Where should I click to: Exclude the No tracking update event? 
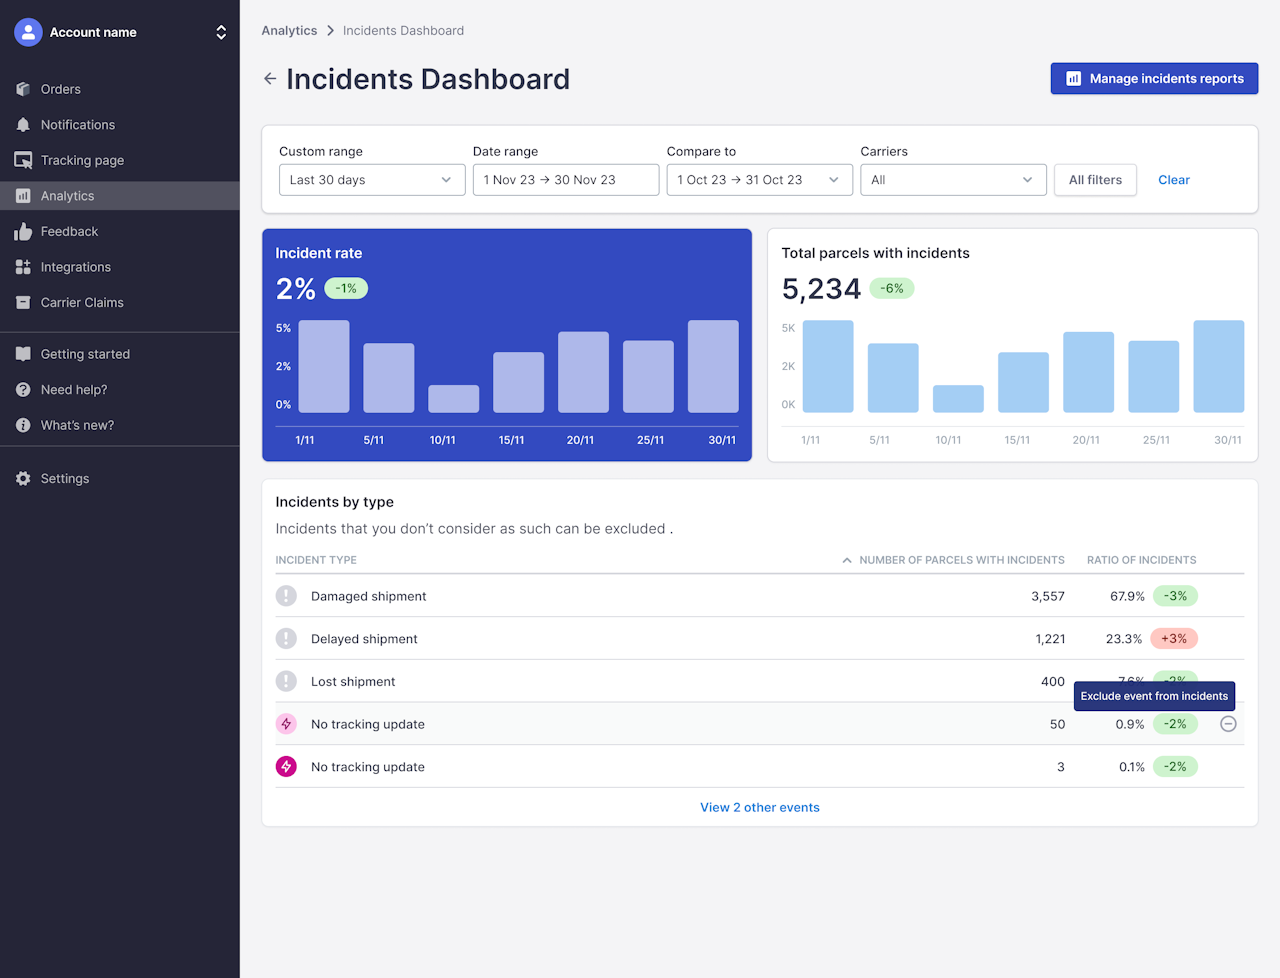(1228, 724)
